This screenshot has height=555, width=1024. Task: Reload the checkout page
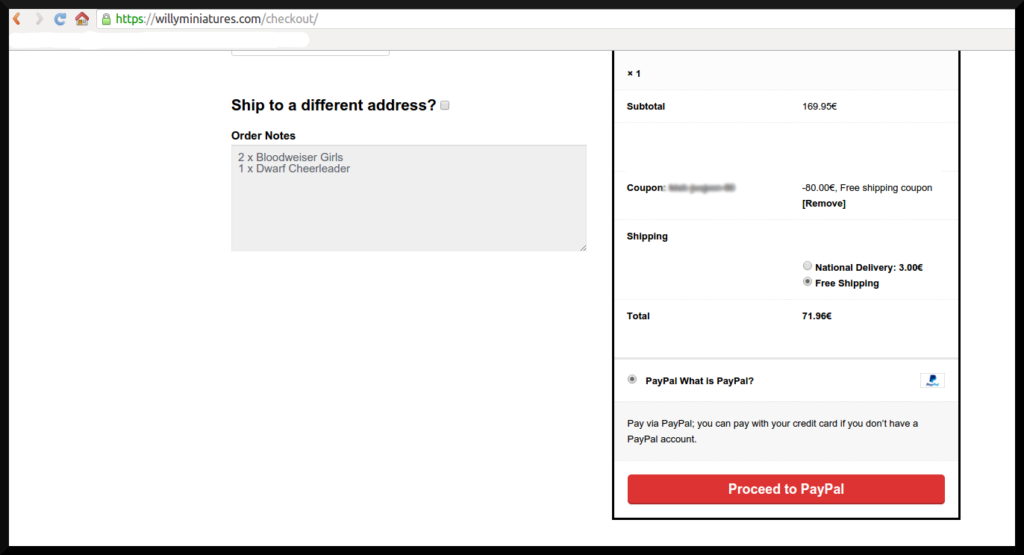coord(60,19)
